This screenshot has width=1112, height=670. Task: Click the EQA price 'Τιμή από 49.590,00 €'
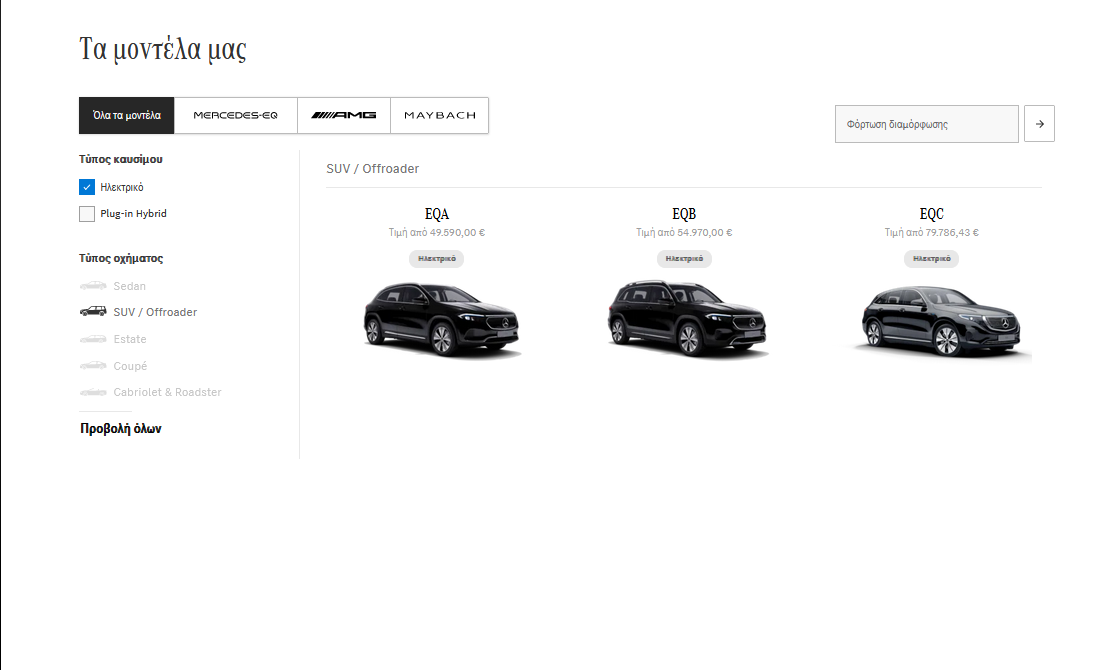[x=437, y=233]
